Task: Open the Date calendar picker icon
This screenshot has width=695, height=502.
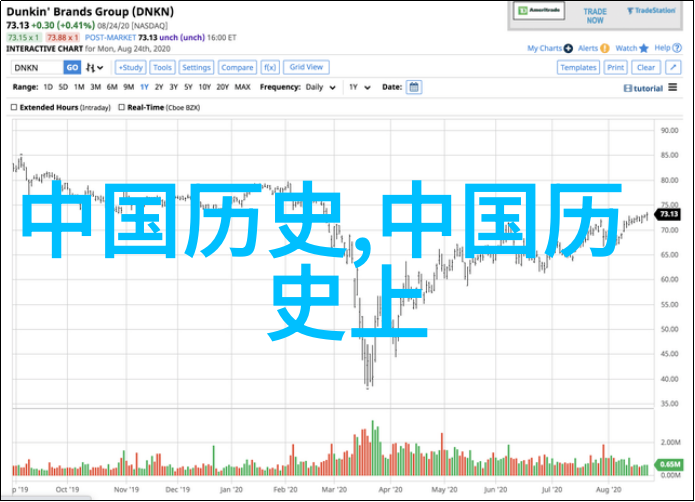Action: click(x=414, y=87)
